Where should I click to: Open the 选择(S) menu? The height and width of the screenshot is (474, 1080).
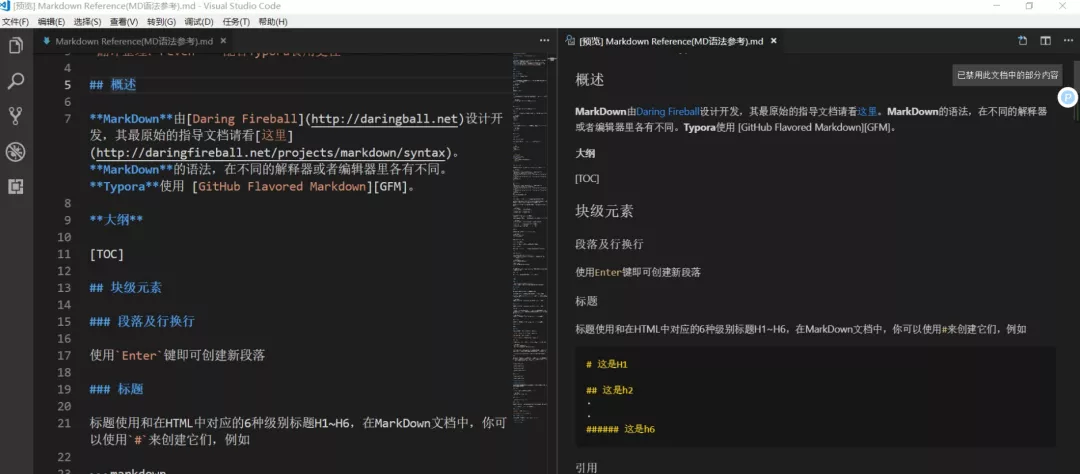pos(87,21)
